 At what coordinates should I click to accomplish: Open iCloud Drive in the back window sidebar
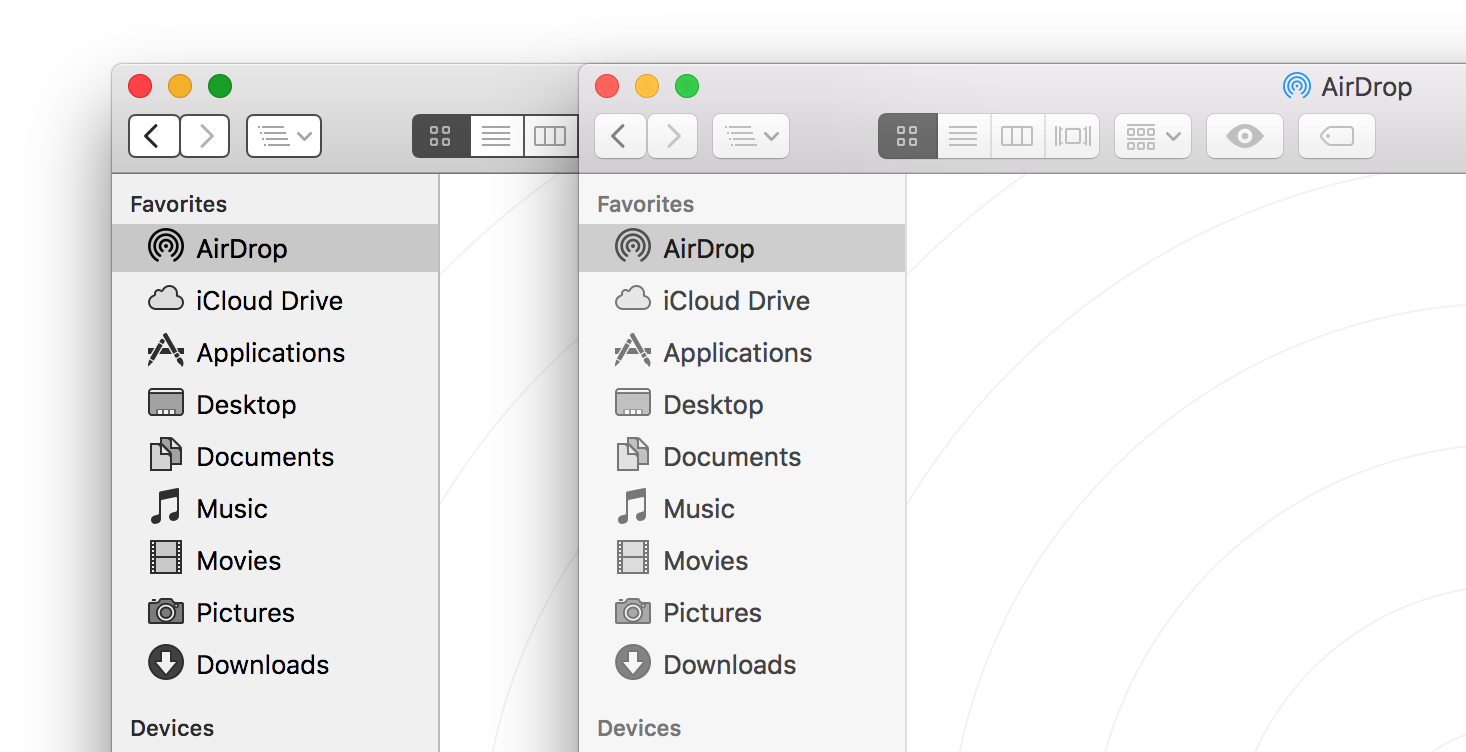(x=275, y=300)
